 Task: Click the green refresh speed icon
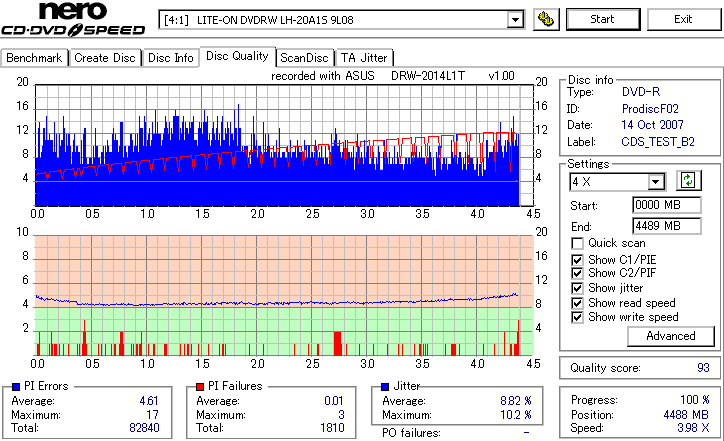click(x=688, y=181)
